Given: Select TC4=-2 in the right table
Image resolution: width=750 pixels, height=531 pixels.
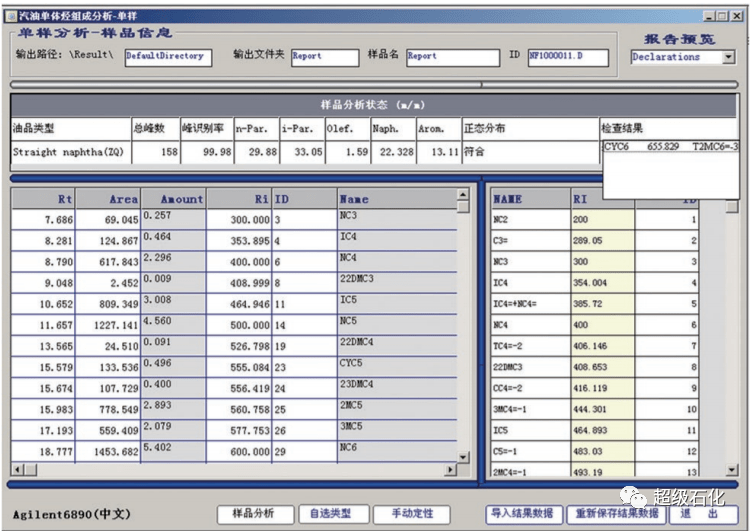Looking at the screenshot, I should (530, 346).
